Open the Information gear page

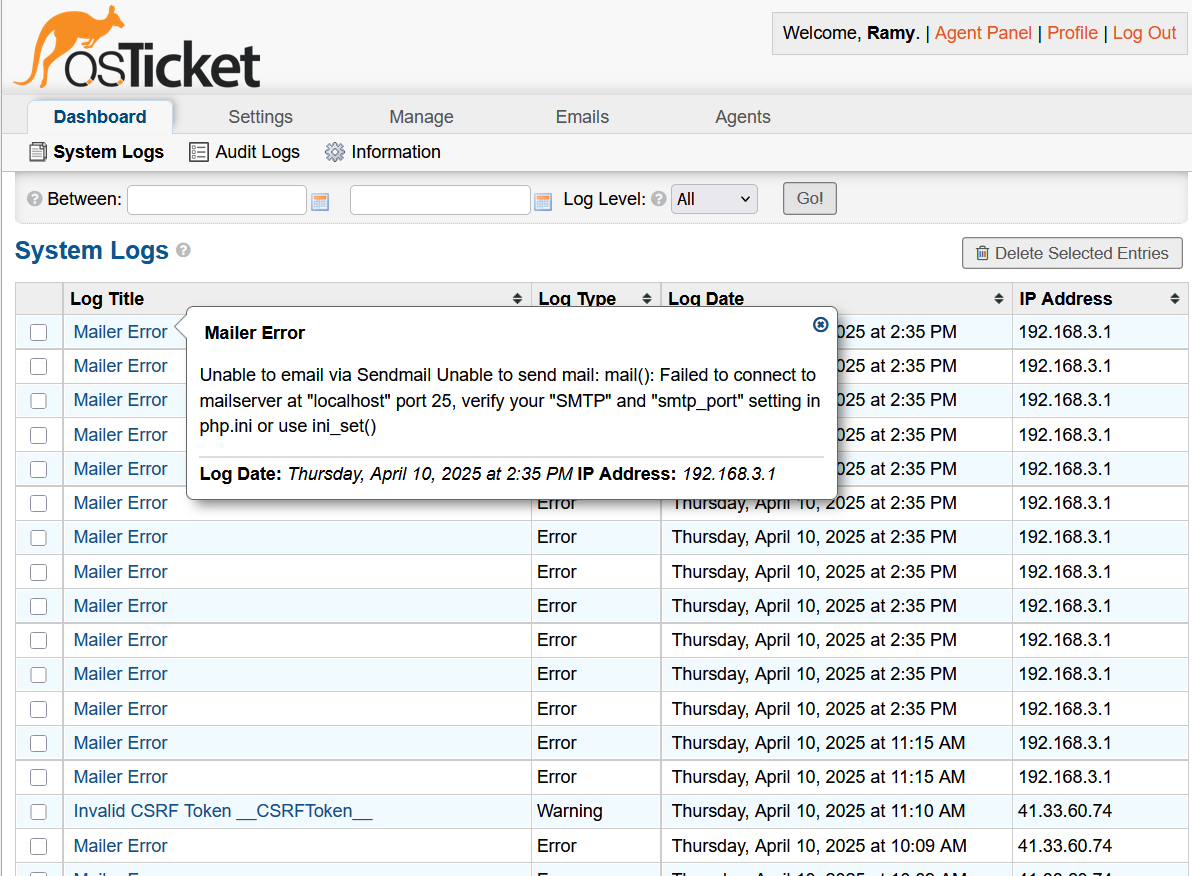coord(383,152)
